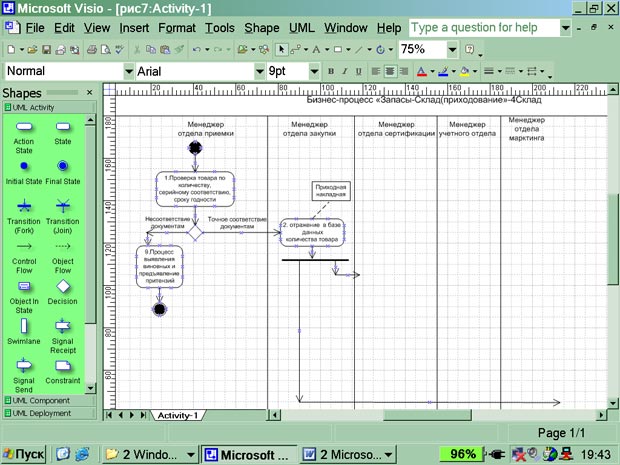Screen dimensions: 620x465
Task: Switch to the Activity-1 page tab
Action: pos(178,416)
